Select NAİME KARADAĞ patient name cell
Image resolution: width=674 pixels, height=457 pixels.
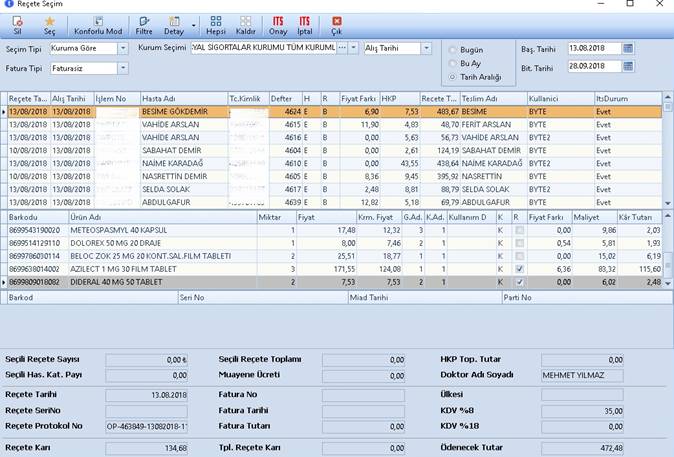tap(184, 163)
